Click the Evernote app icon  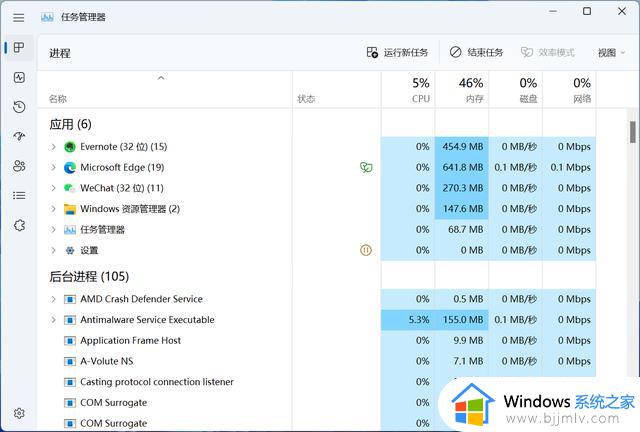click(70, 147)
